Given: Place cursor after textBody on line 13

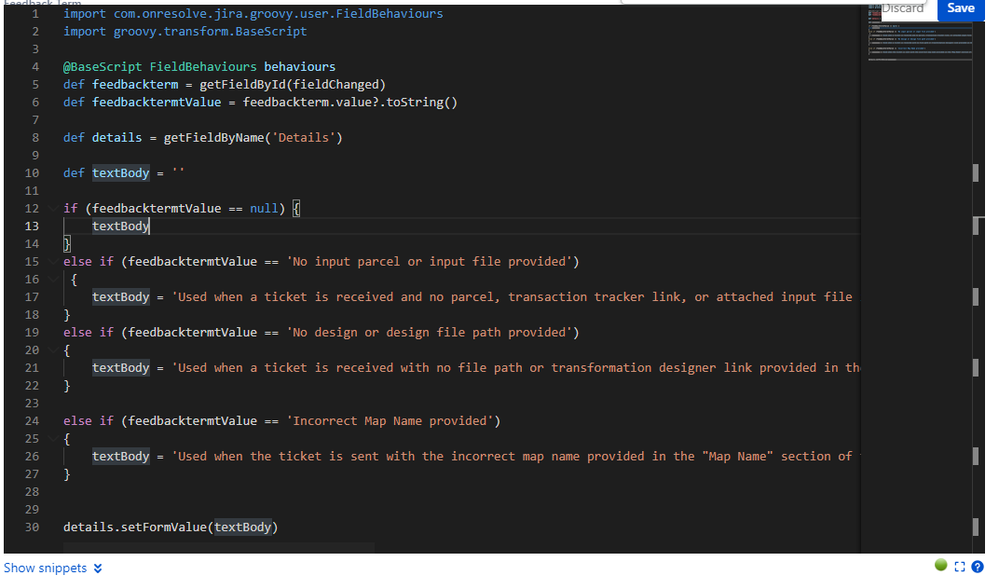Looking at the screenshot, I should click(x=149, y=225).
